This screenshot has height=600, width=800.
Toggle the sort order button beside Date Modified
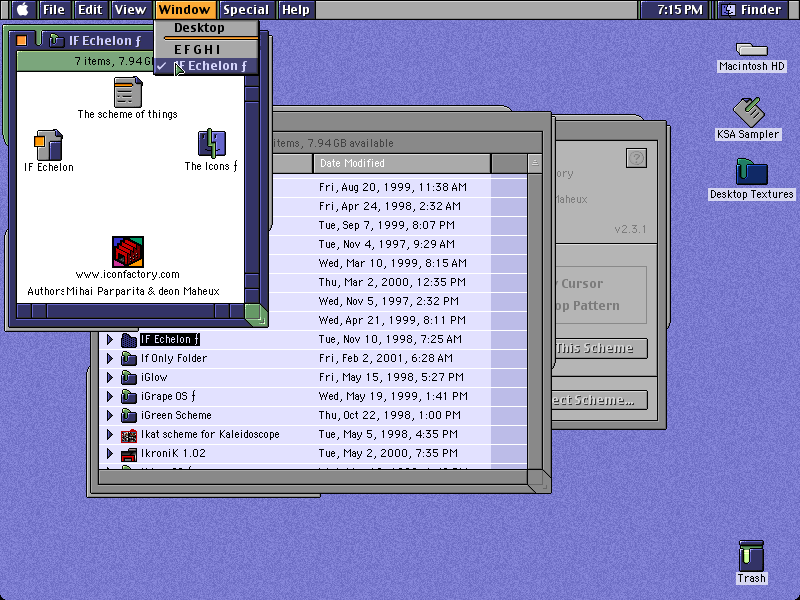pos(535,163)
